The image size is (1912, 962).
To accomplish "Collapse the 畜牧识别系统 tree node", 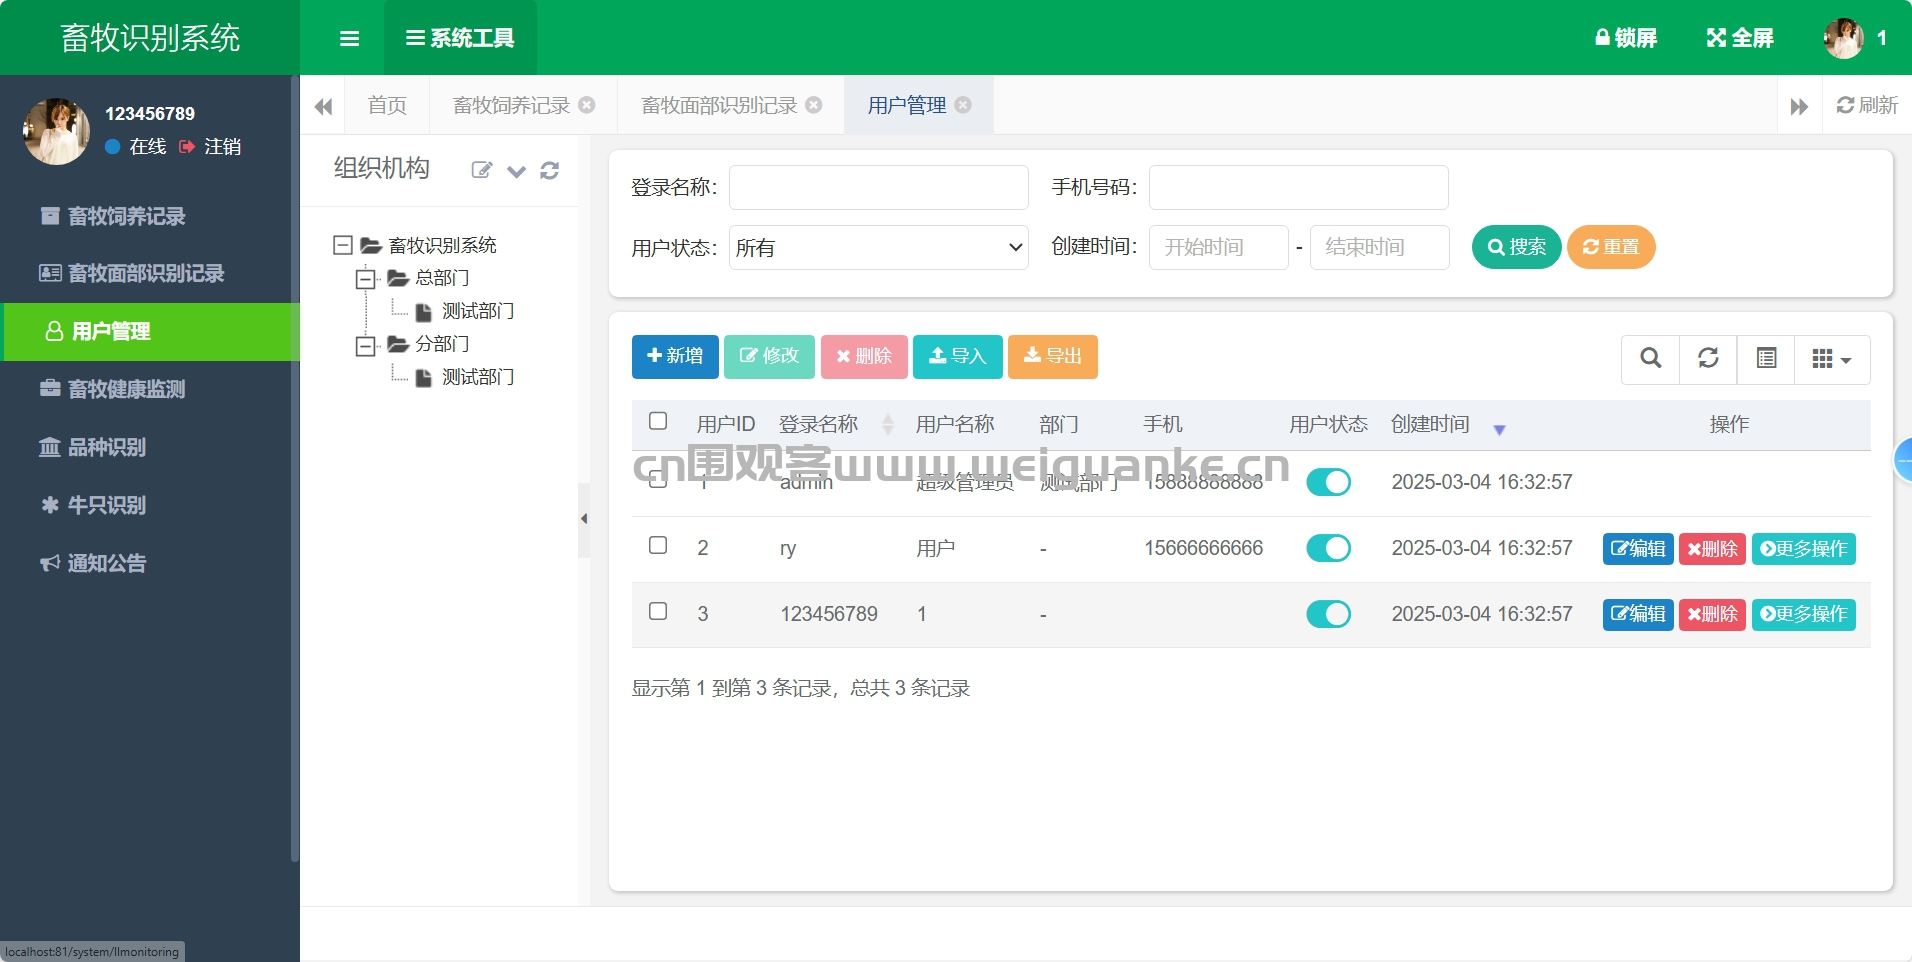I will [x=343, y=245].
